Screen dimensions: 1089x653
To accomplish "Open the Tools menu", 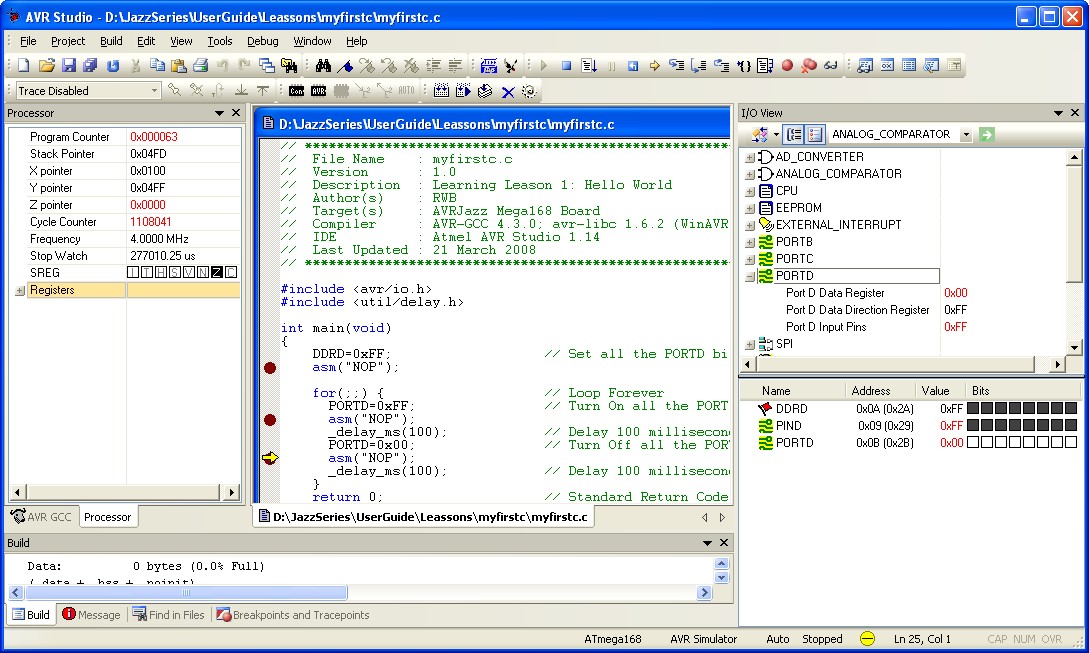I will click(x=219, y=41).
